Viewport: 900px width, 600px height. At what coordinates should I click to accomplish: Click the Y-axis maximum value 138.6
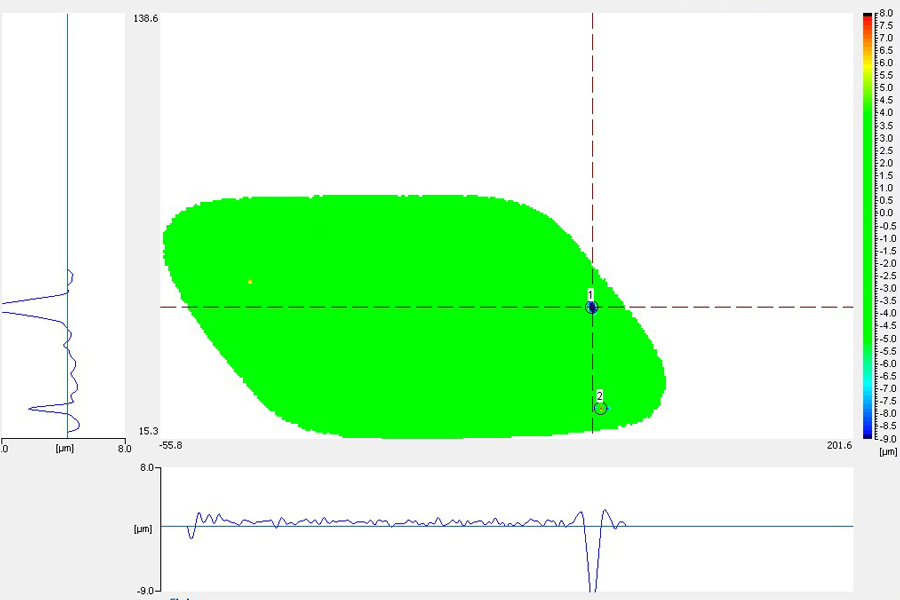click(x=145, y=19)
